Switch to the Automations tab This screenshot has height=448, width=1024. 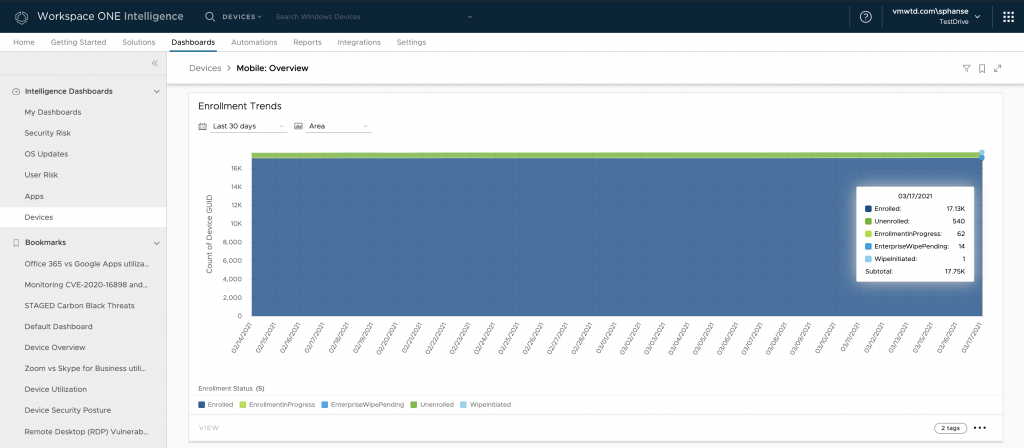254,42
